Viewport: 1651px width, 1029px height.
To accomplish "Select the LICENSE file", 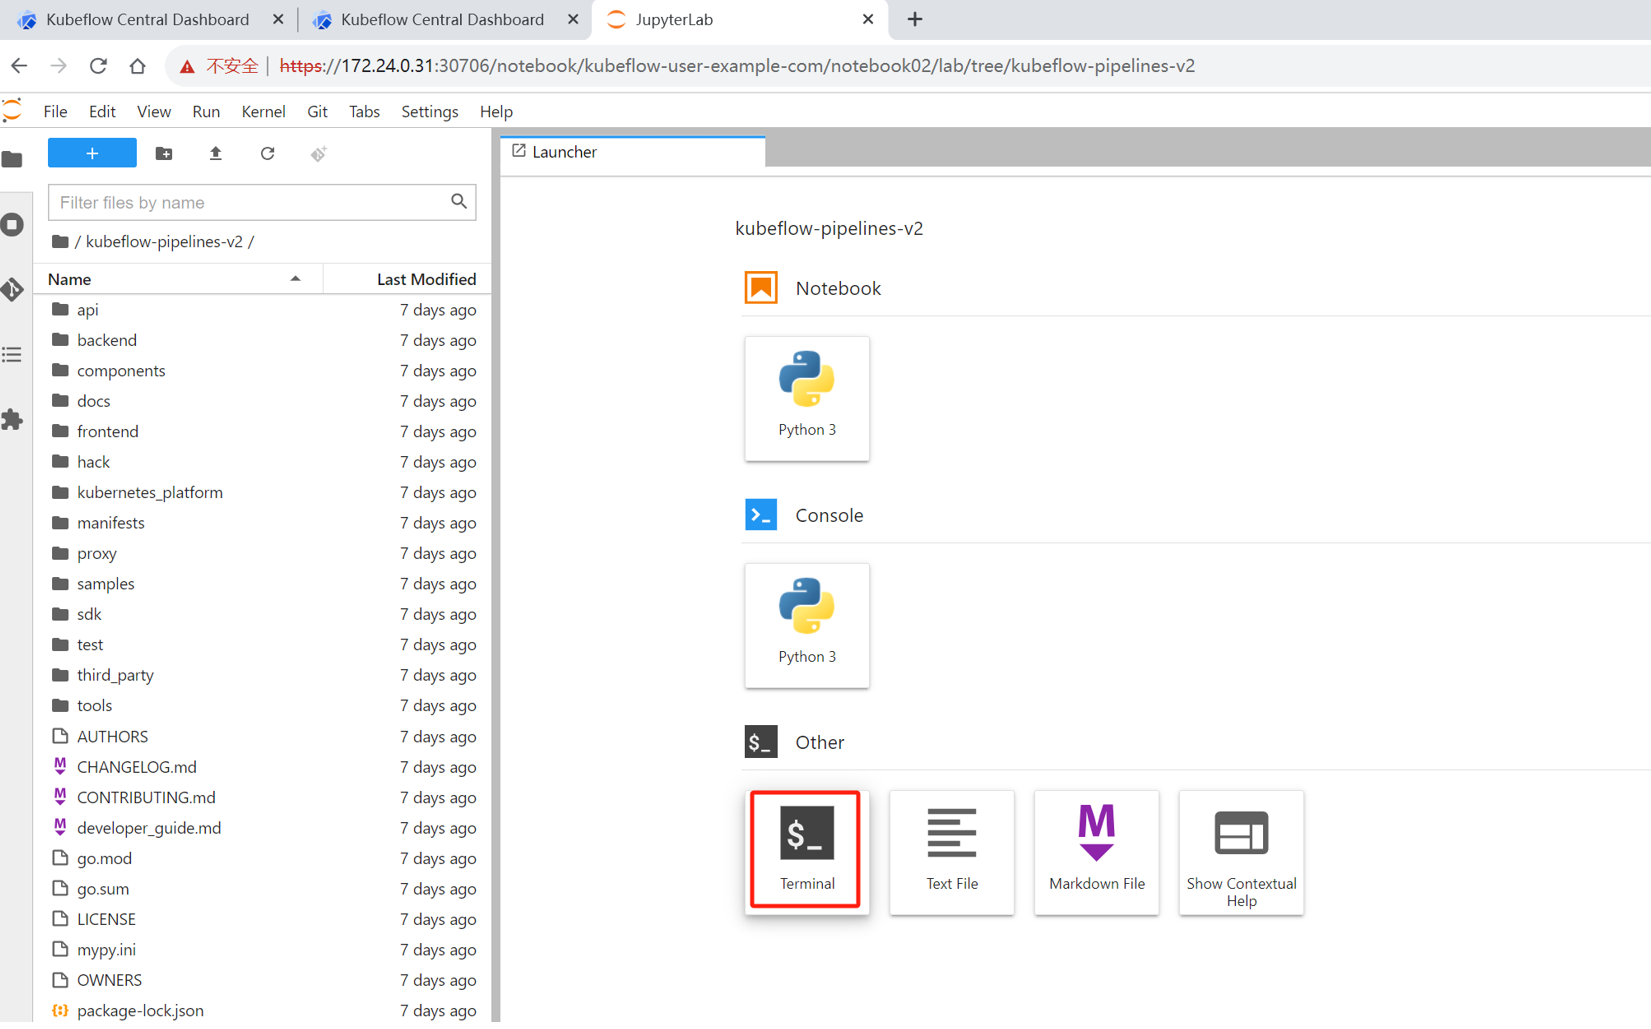I will coord(262,919).
